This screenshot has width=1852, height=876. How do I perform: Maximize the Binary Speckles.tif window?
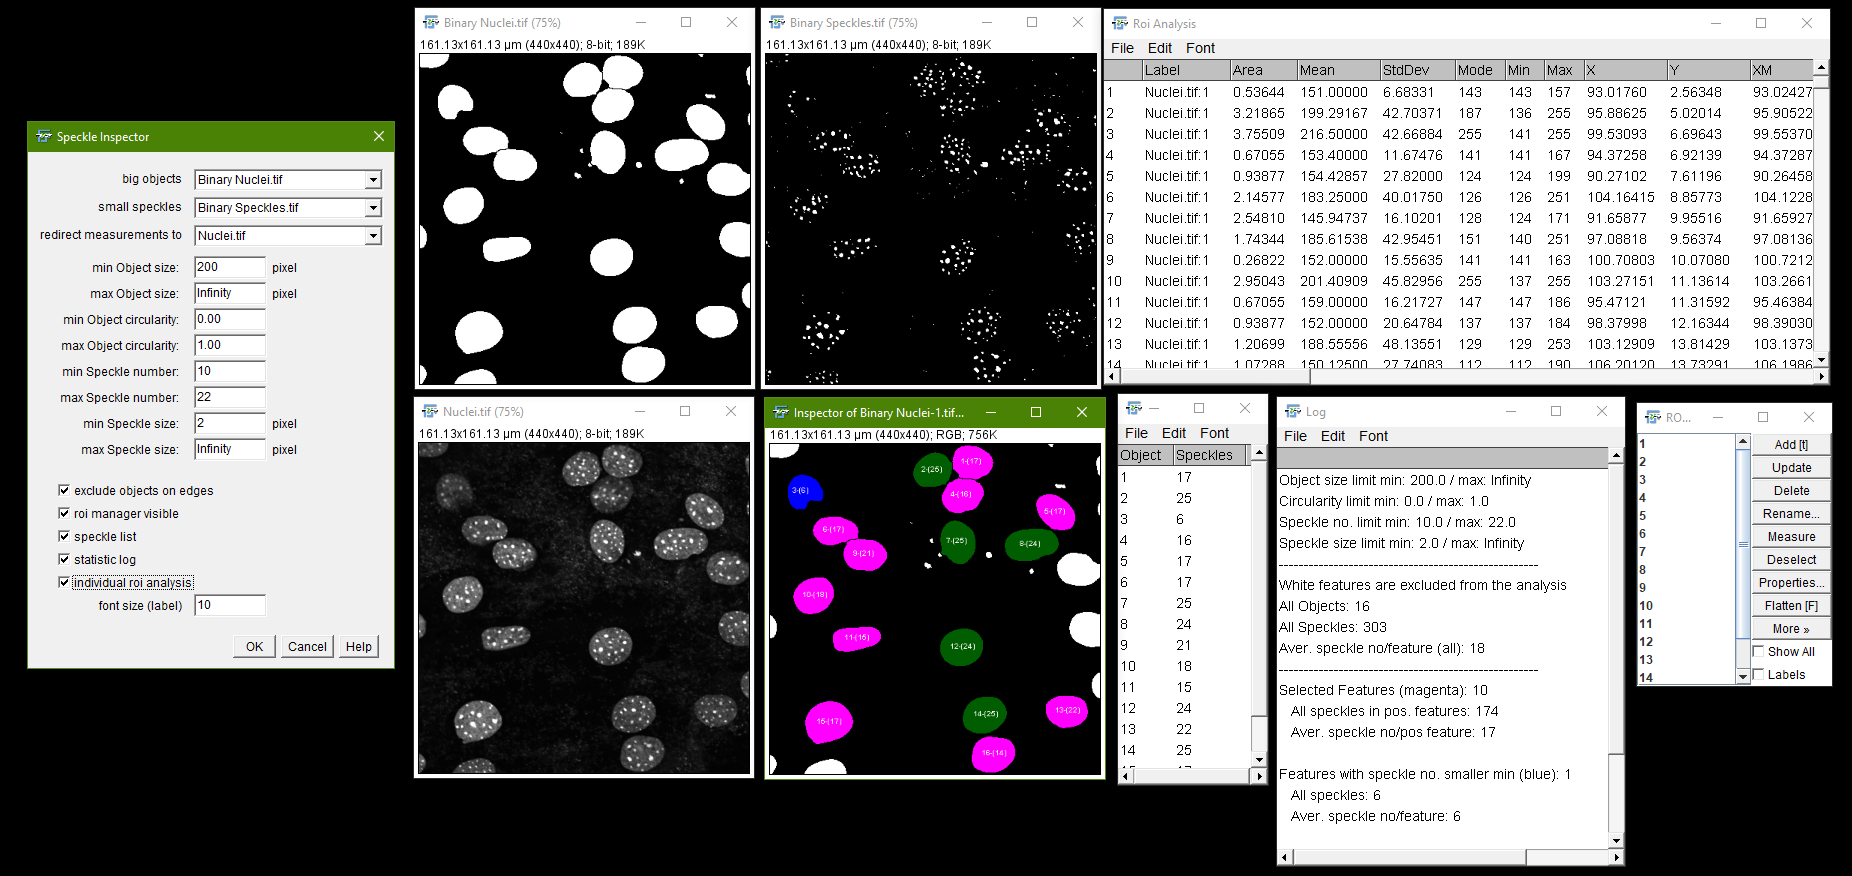[x=1032, y=22]
